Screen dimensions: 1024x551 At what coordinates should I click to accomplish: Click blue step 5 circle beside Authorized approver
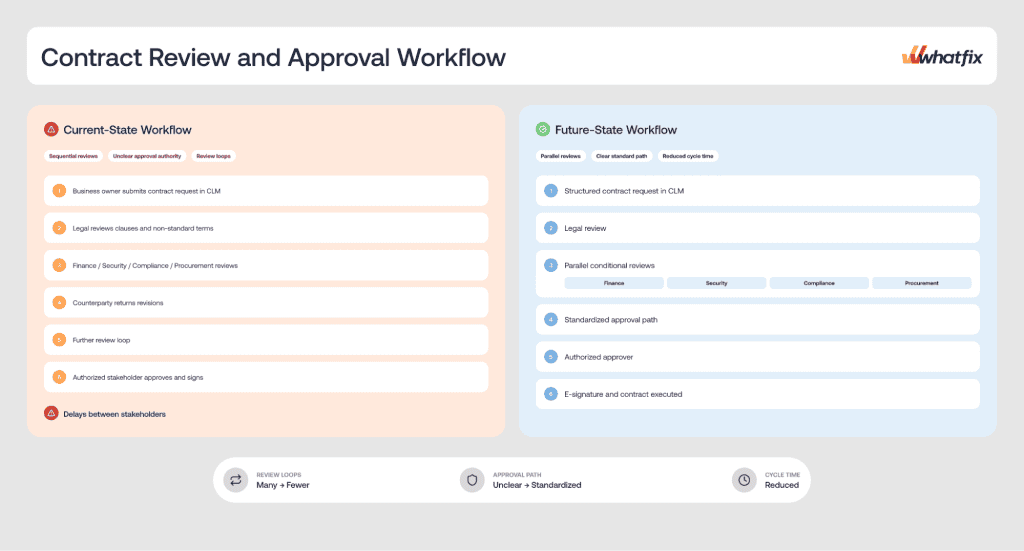click(551, 356)
